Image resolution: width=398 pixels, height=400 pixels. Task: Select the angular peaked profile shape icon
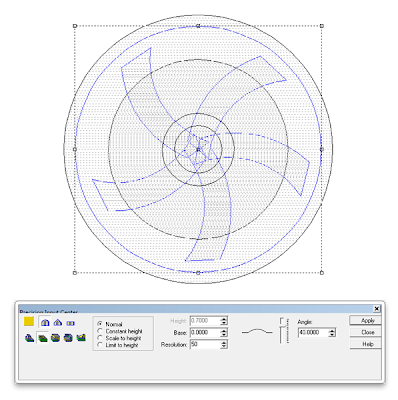coord(58,323)
